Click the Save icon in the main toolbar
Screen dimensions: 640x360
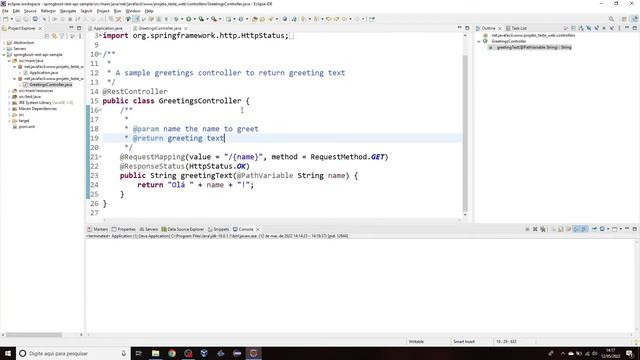[18, 19]
